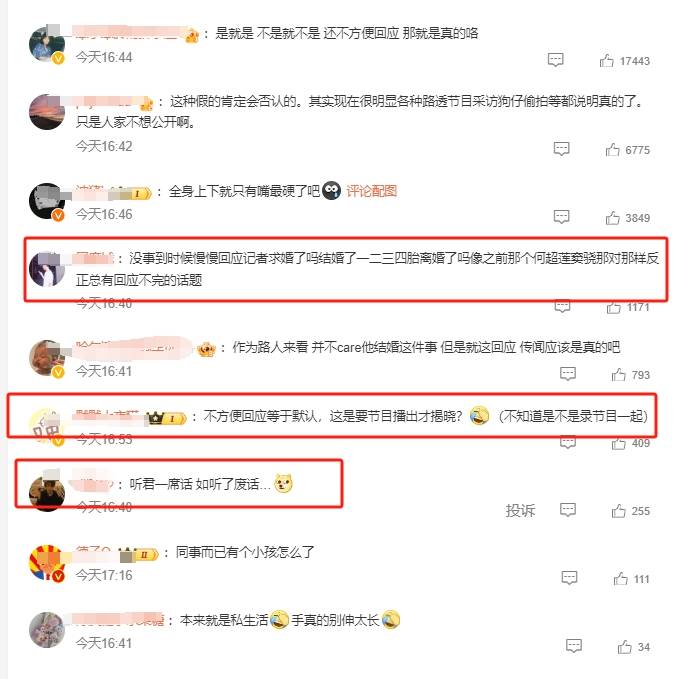Reply to the 作为路人来看 comment

[x=568, y=374]
